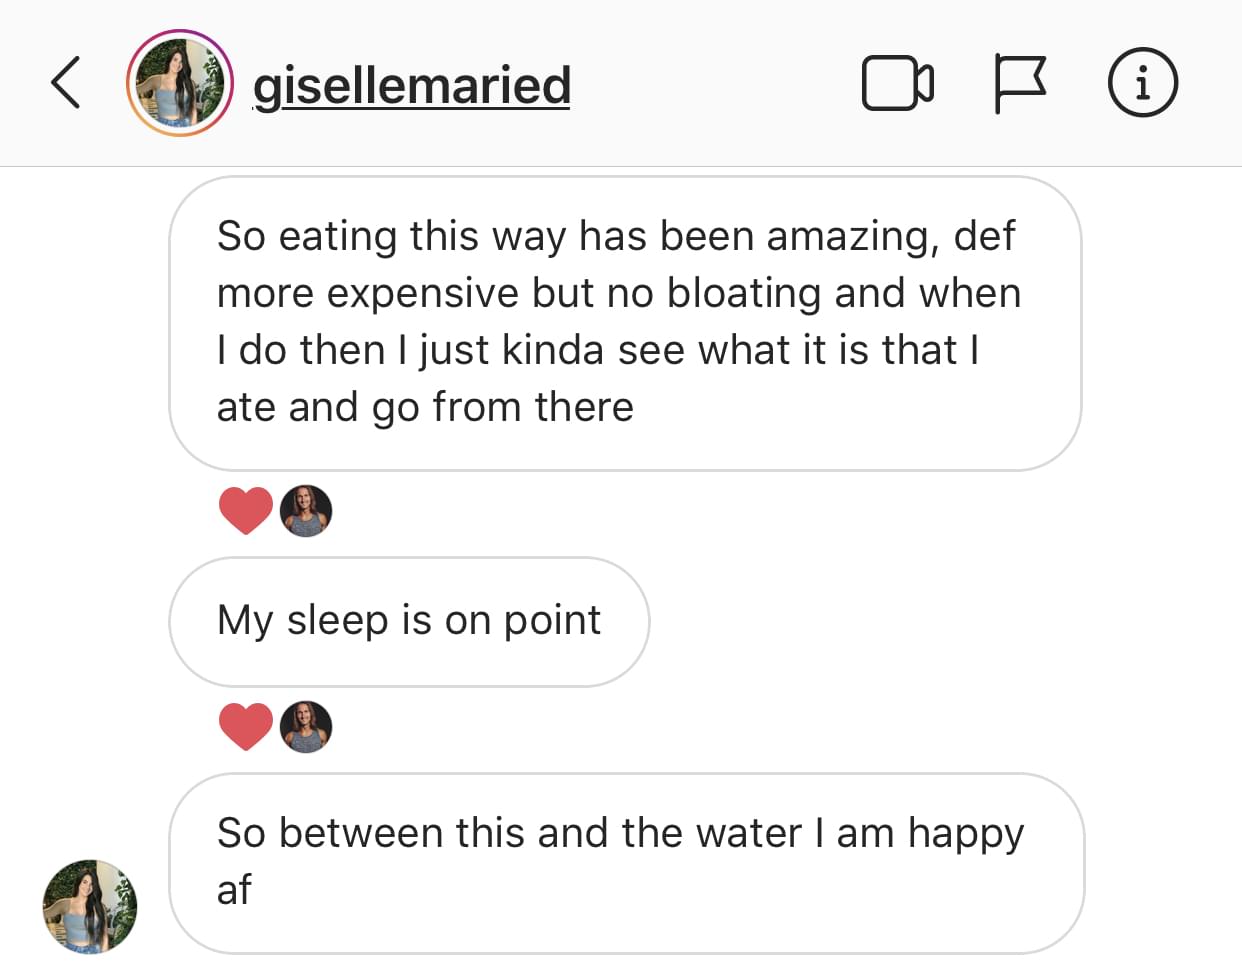The height and width of the screenshot is (969, 1242).
Task: Tap the heart reaction under 'My sleep is on point'
Action: click(x=245, y=727)
